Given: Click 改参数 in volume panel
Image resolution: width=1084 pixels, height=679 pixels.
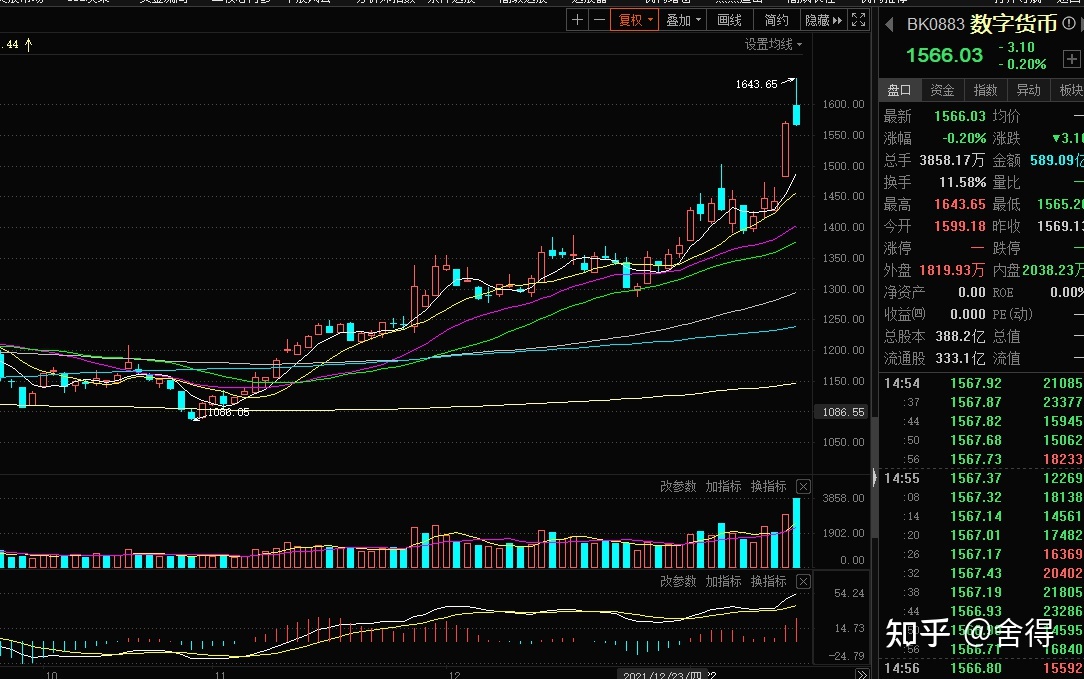Looking at the screenshot, I should point(678,486).
